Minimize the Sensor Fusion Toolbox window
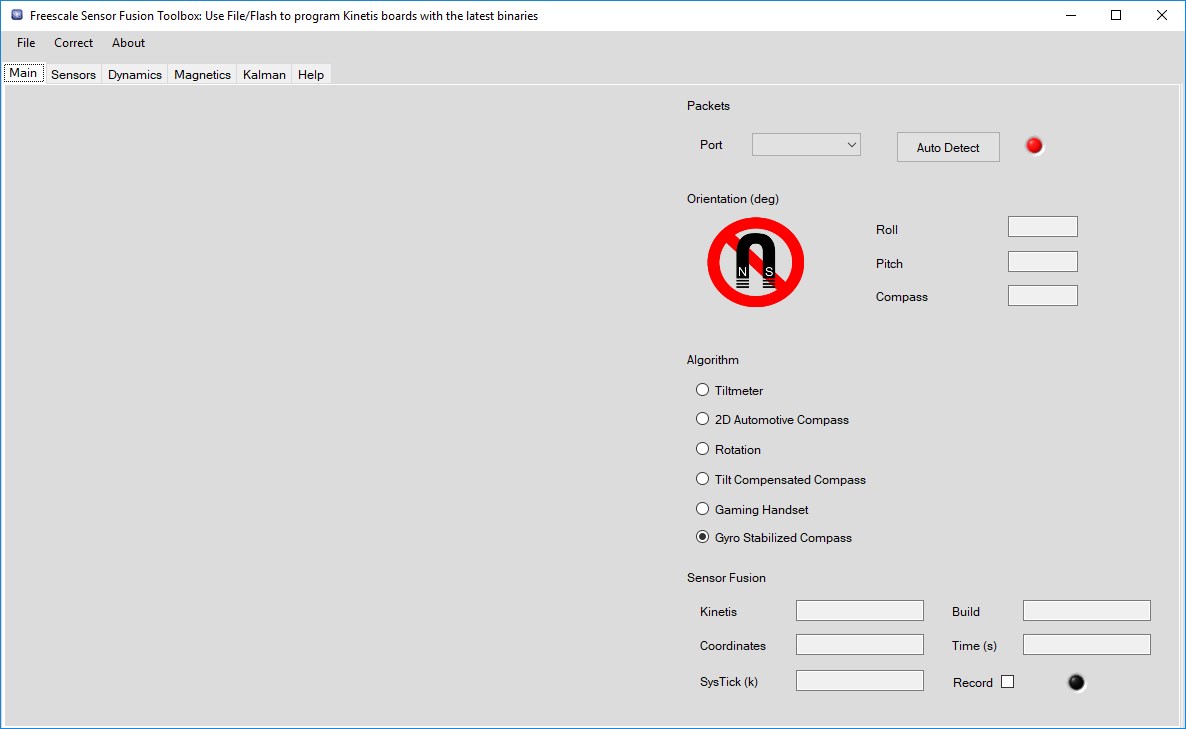 click(x=1070, y=15)
